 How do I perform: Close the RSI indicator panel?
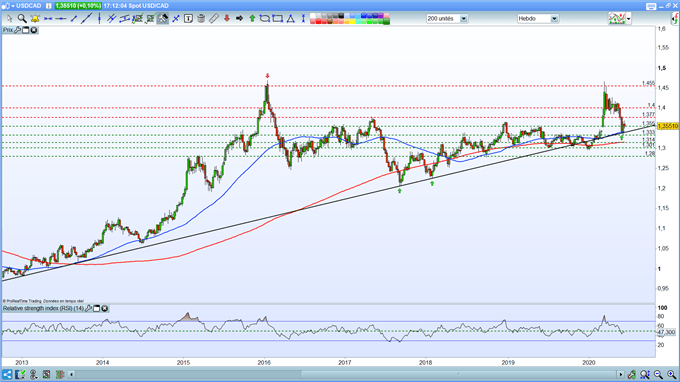[105, 308]
